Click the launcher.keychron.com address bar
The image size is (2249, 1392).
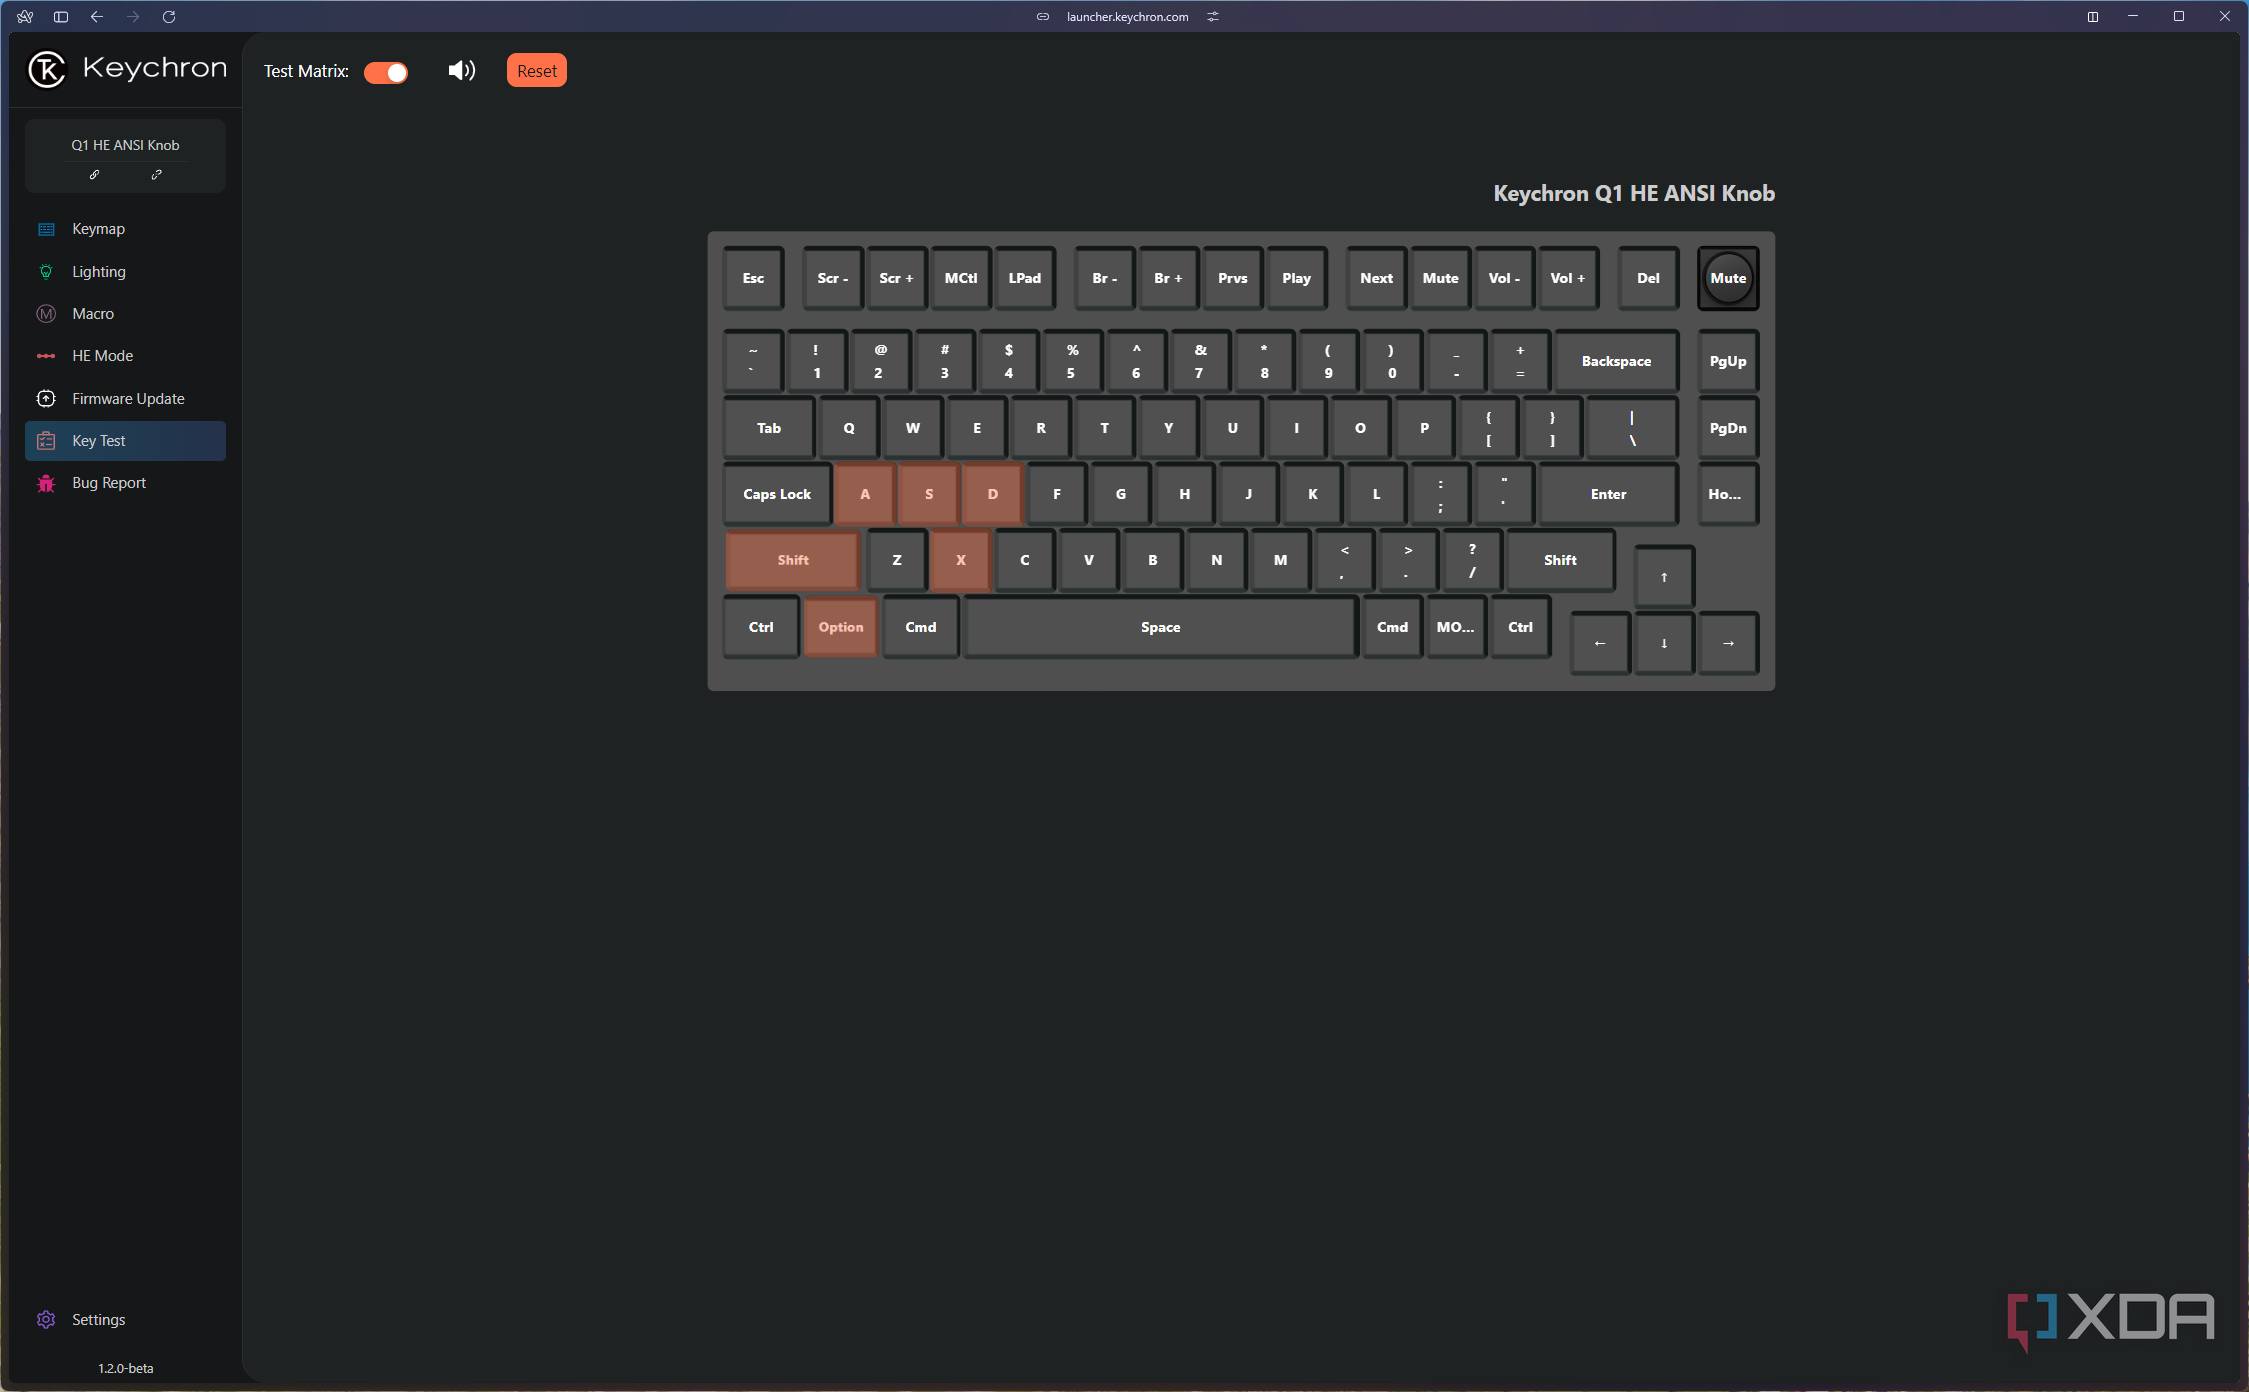tap(1127, 16)
